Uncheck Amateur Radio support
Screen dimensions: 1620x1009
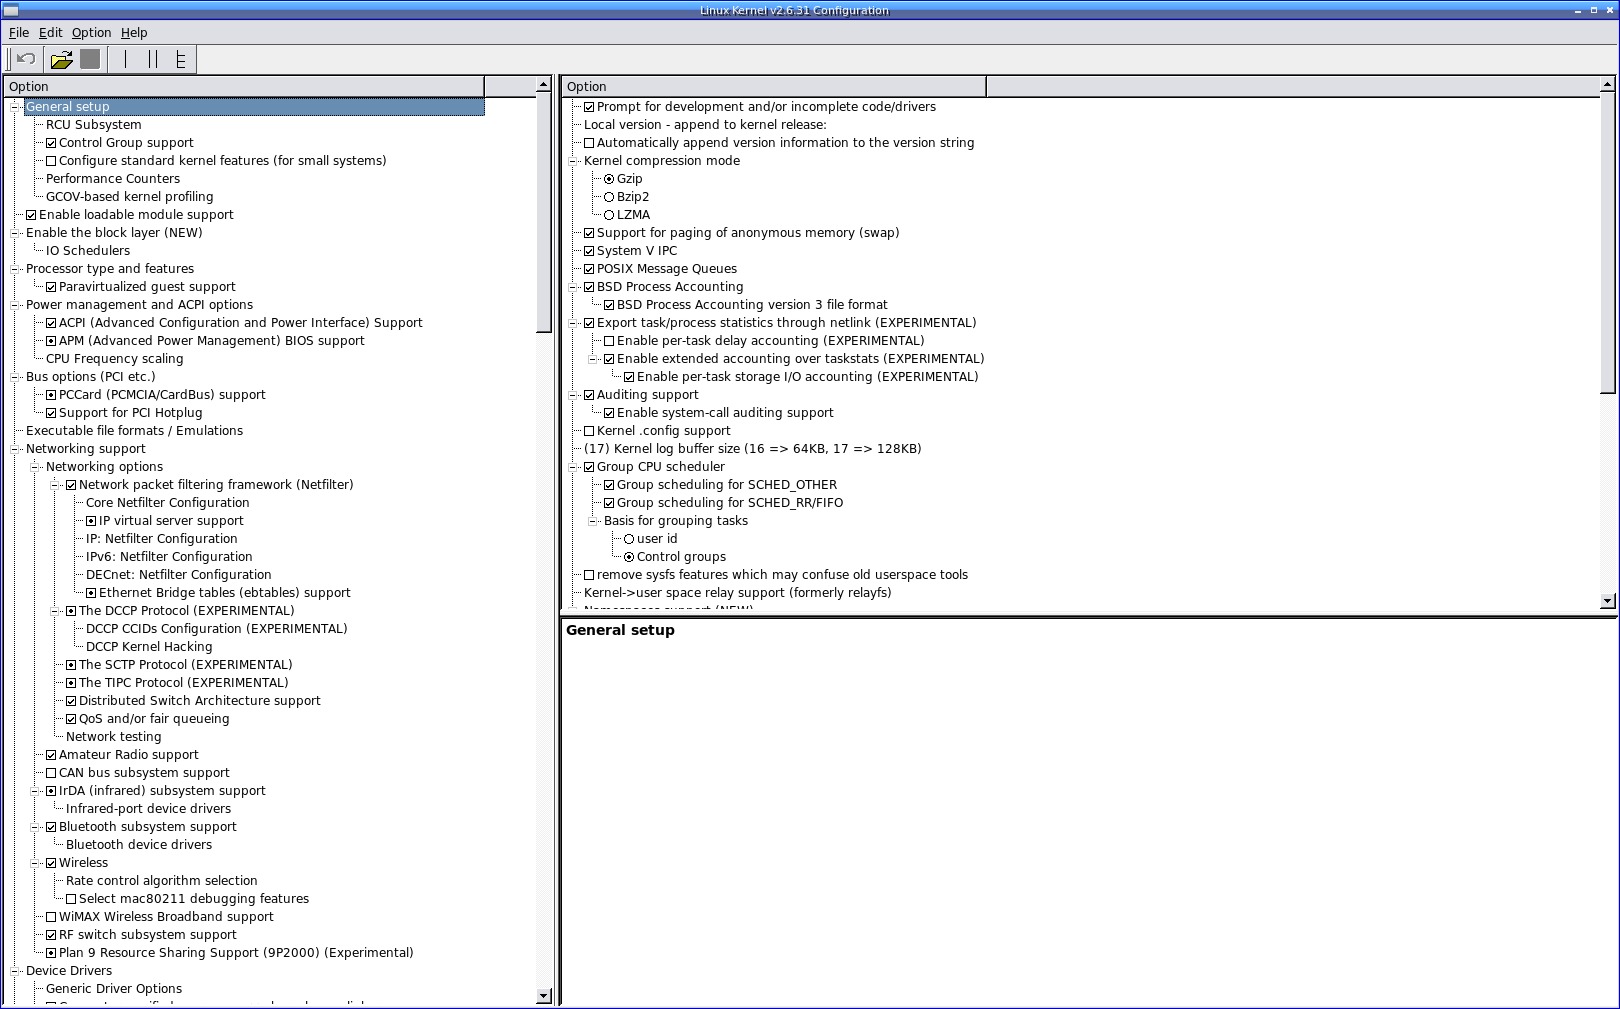[51, 755]
